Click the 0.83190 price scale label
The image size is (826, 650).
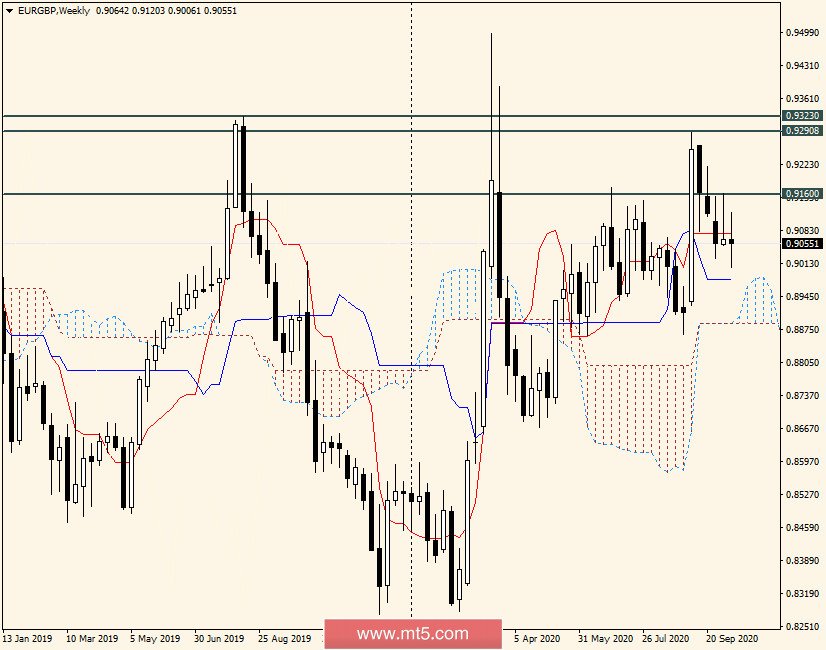pos(803,594)
